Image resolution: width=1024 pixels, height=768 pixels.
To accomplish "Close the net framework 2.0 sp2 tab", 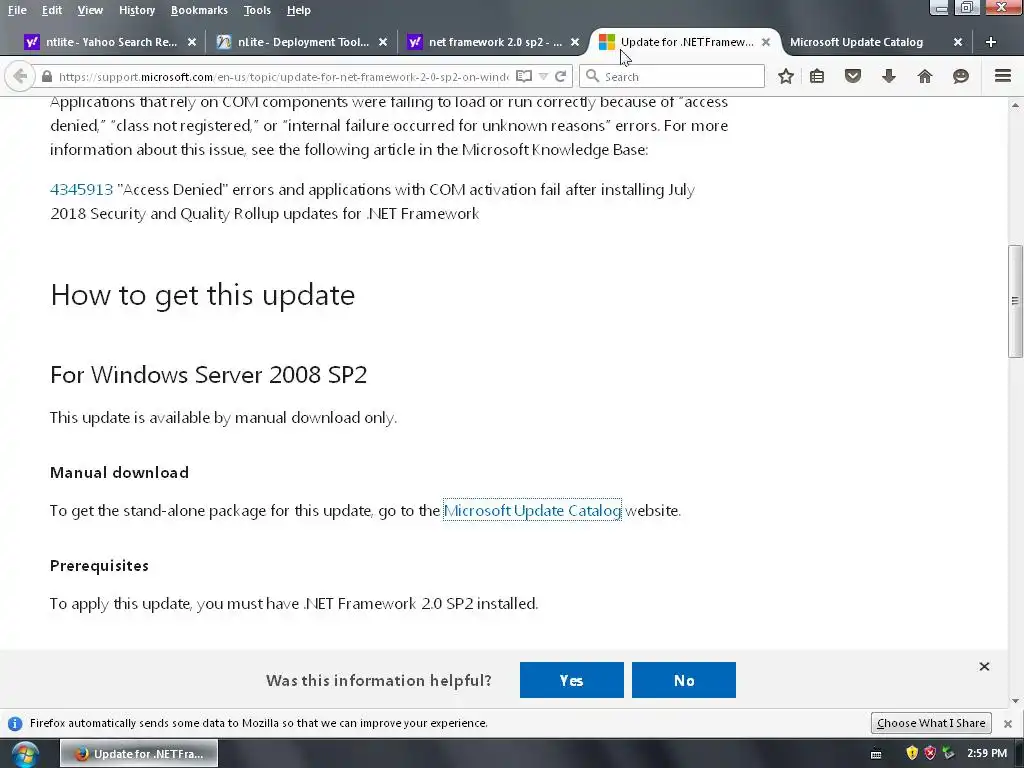I will tap(574, 42).
